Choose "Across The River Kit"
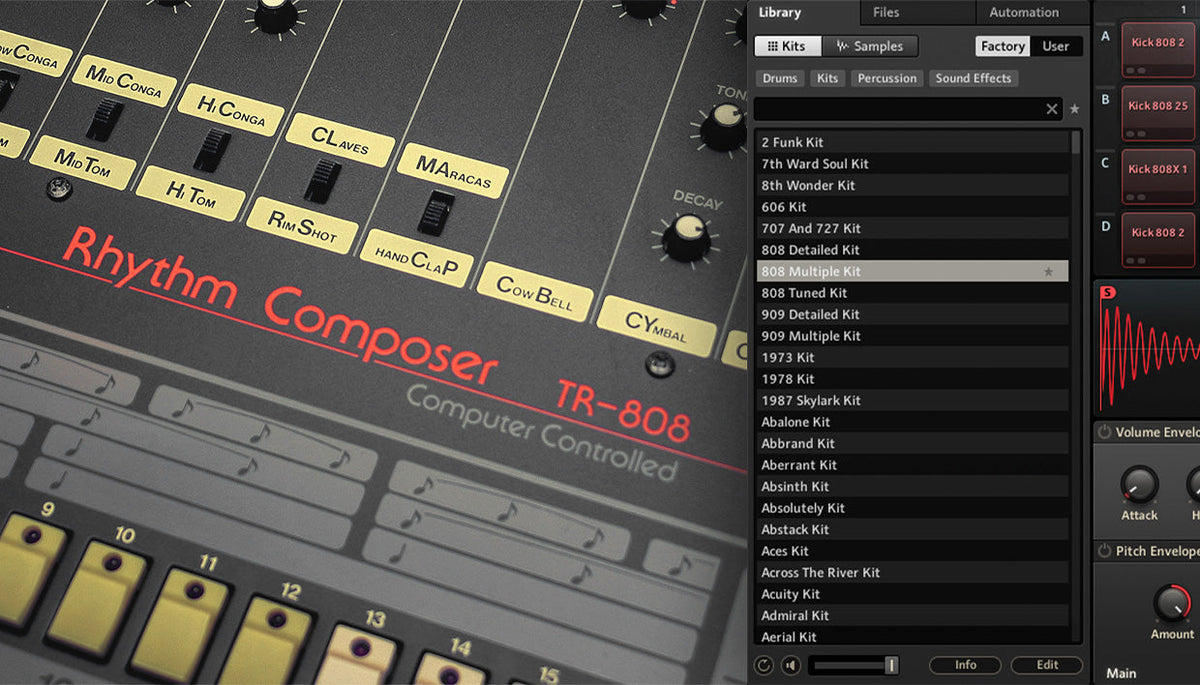This screenshot has height=685, width=1200. [x=912, y=572]
